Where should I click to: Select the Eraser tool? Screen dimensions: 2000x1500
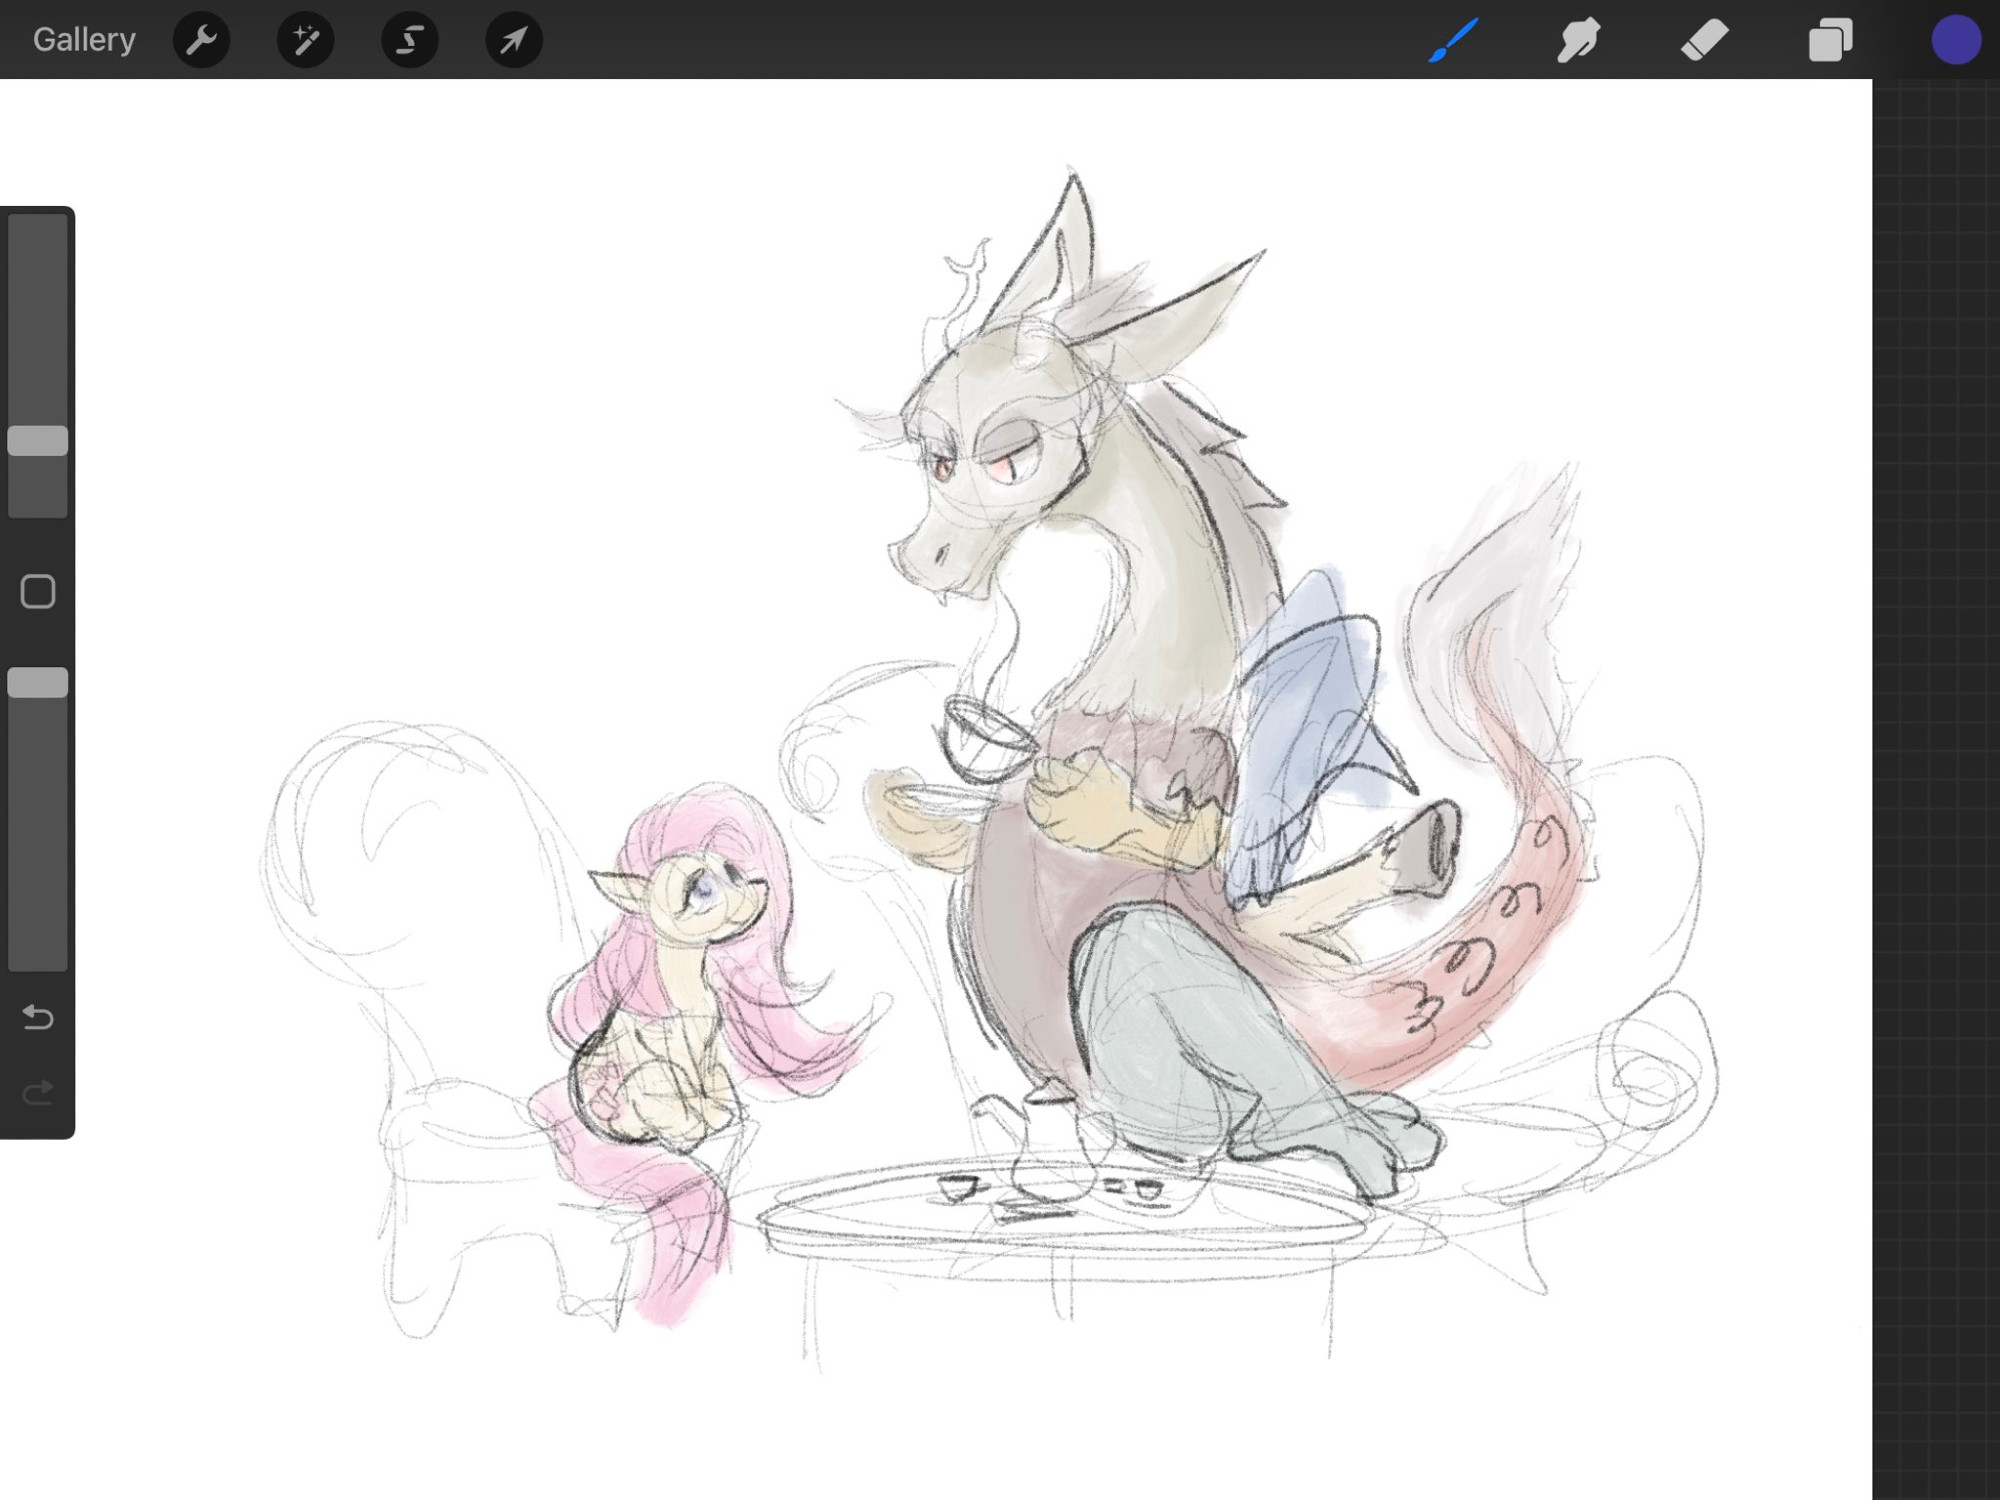1705,40
